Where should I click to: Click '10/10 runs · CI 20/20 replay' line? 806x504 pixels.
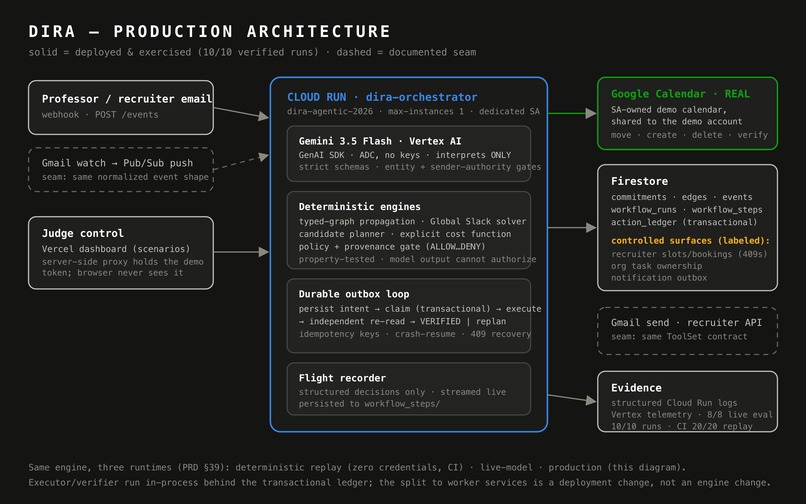click(x=682, y=426)
